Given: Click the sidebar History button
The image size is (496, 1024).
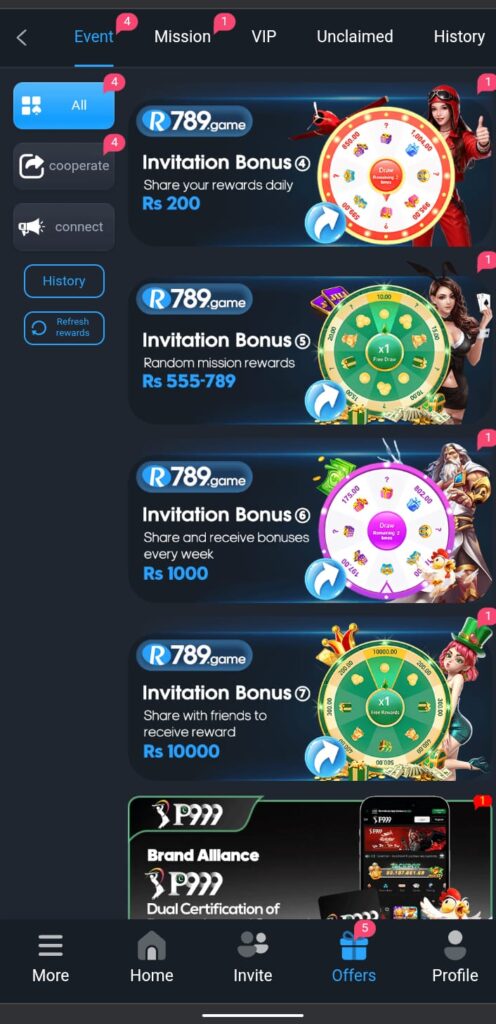Looking at the screenshot, I should 64,281.
